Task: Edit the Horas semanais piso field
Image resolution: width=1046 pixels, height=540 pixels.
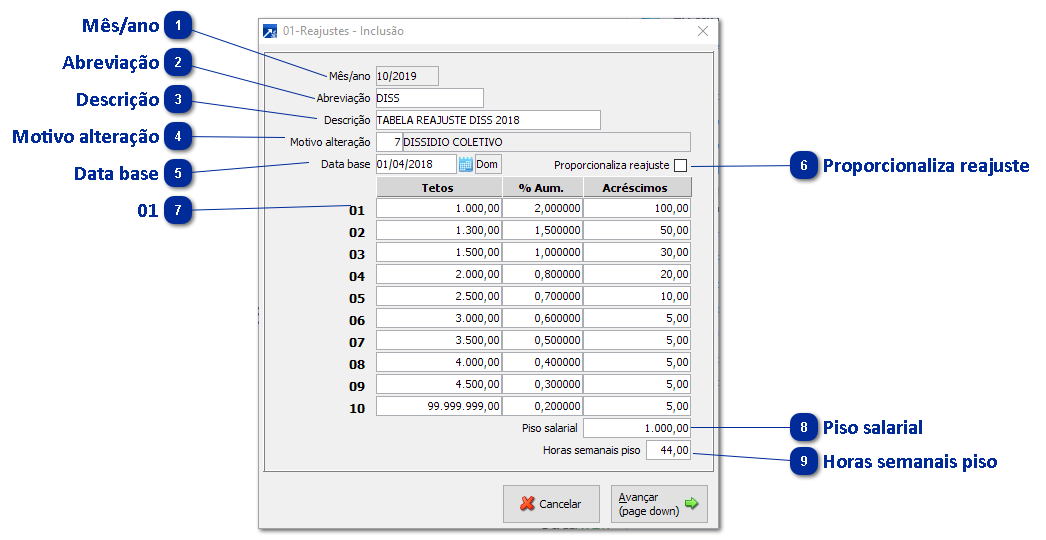Action: tap(668, 451)
